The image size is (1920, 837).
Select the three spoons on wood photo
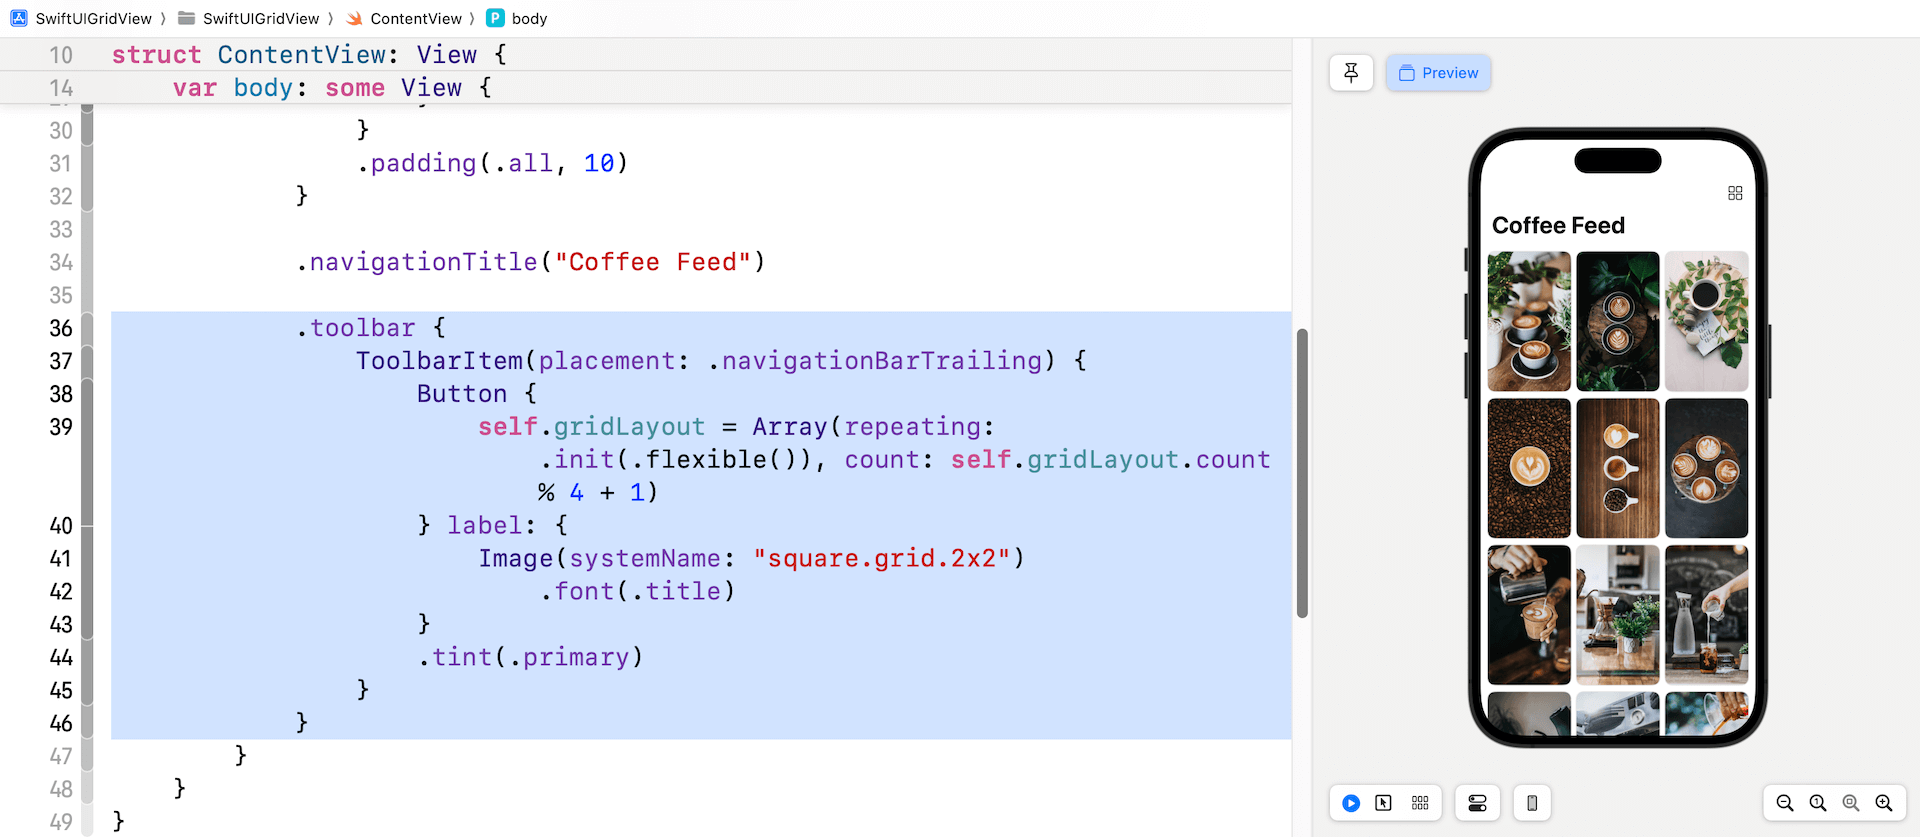(1618, 468)
